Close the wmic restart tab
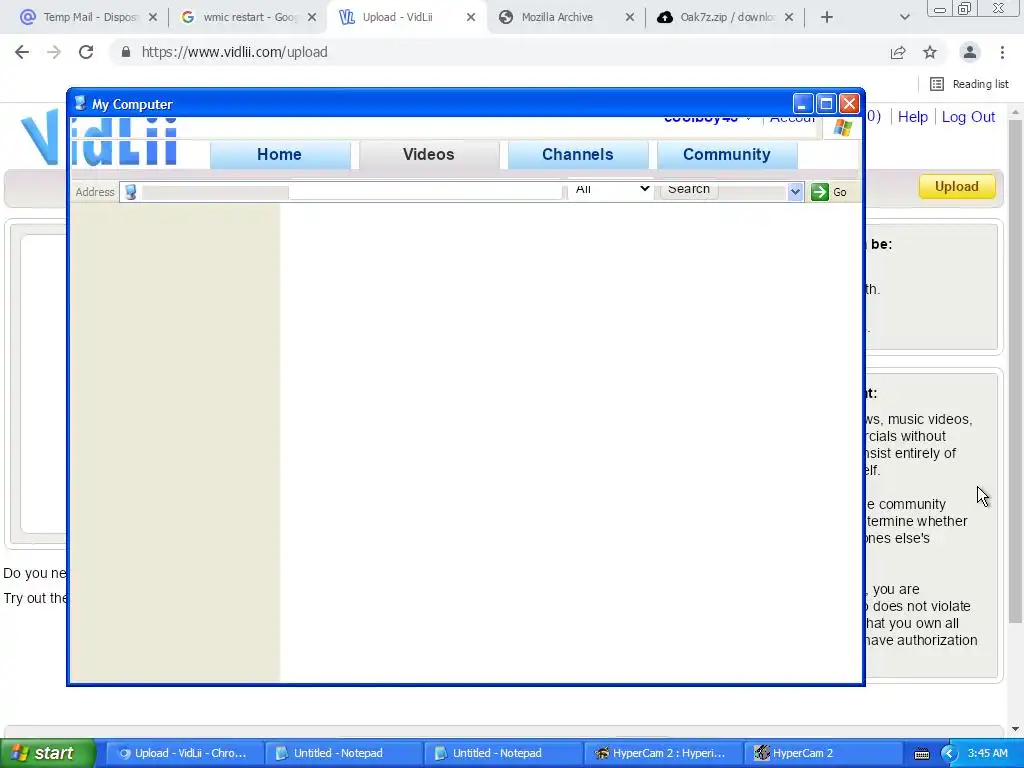 pyautogui.click(x=312, y=18)
